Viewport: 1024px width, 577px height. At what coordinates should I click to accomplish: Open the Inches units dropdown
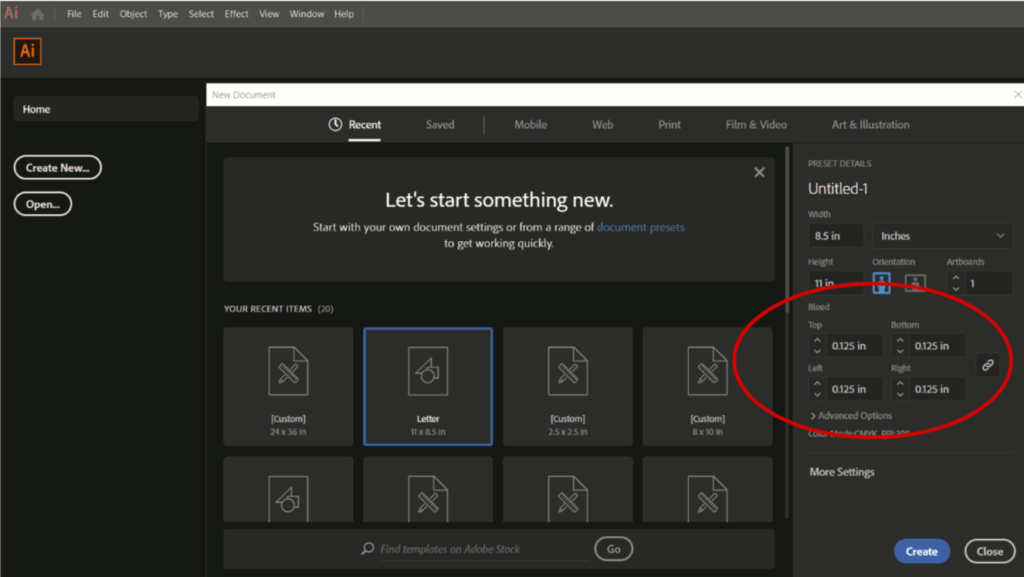[x=941, y=235]
